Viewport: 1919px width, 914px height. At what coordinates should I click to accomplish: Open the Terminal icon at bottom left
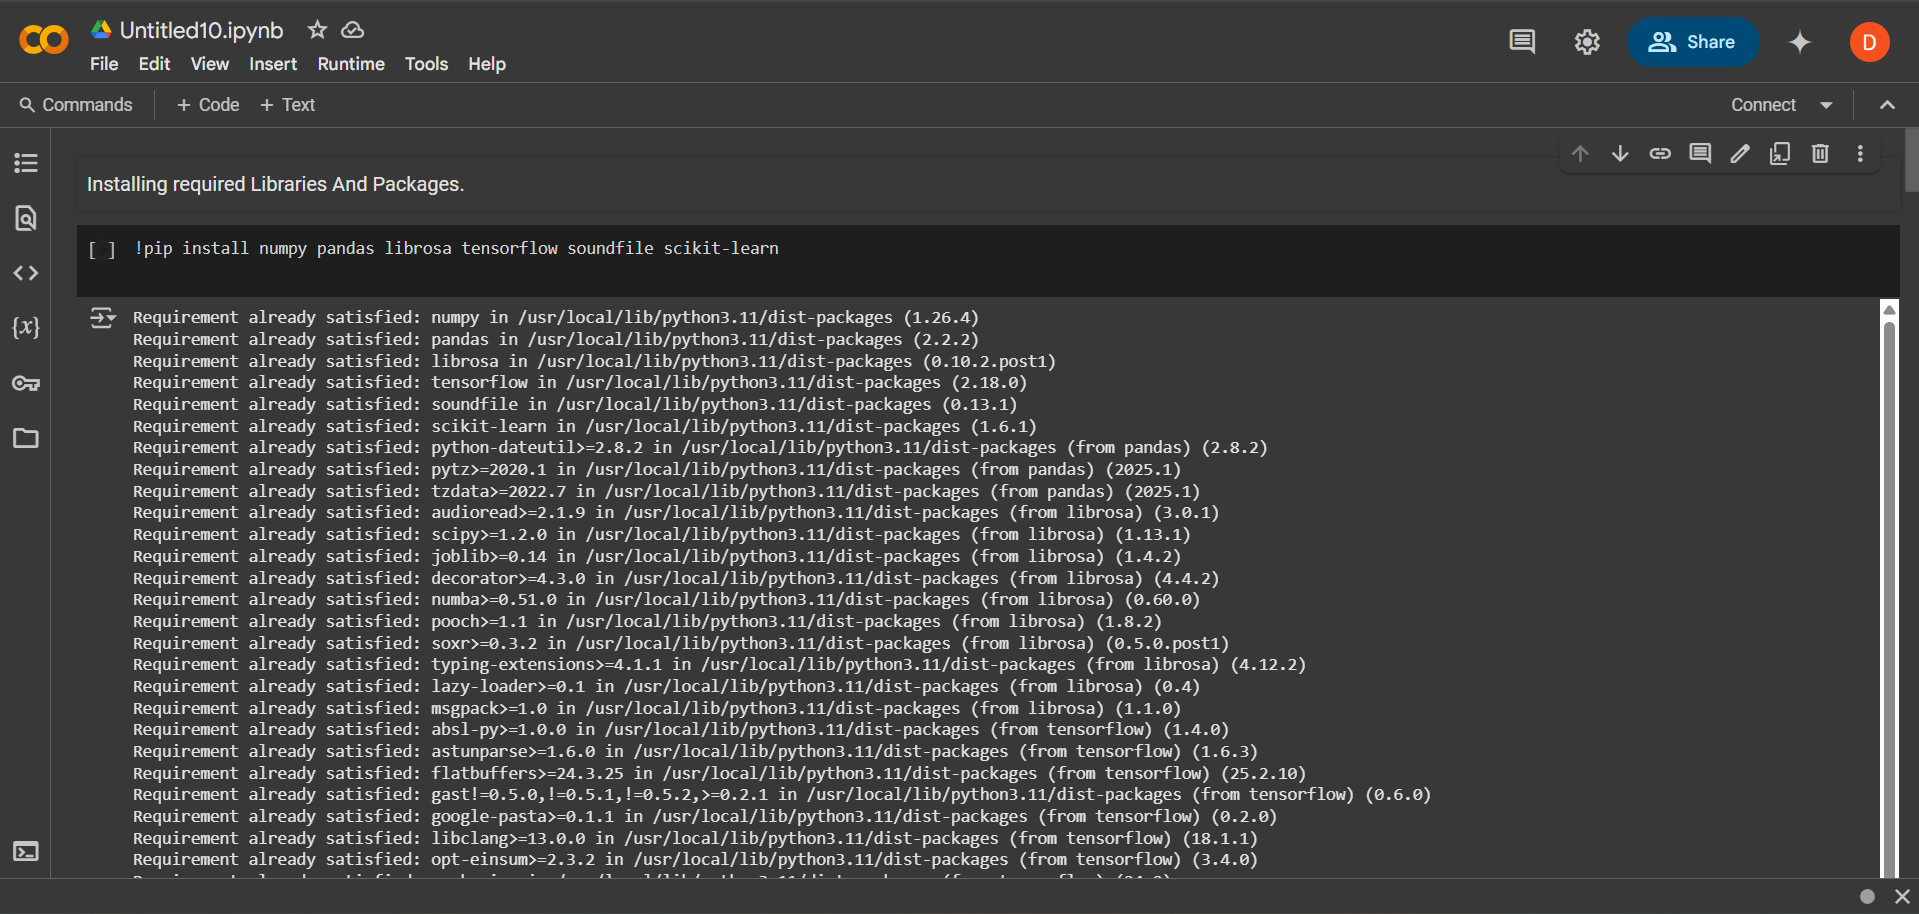26,851
